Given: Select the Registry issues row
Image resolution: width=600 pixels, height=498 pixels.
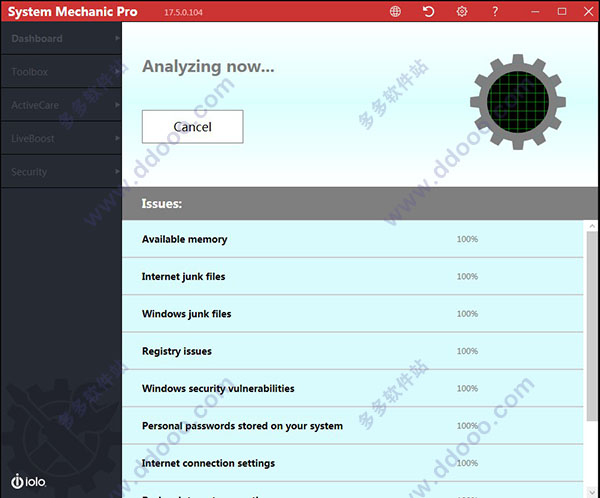Looking at the screenshot, I should (353, 351).
